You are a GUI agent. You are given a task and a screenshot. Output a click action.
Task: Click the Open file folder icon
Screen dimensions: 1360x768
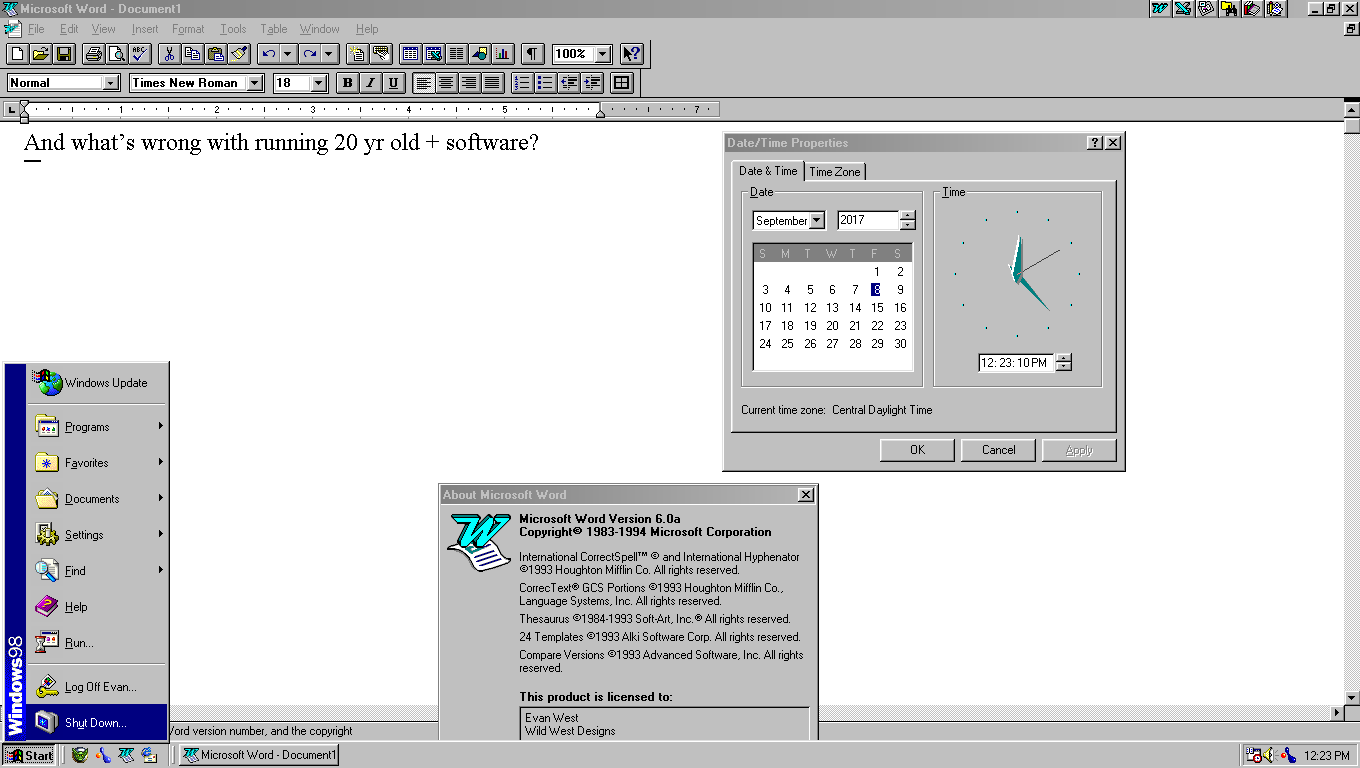[x=41, y=54]
